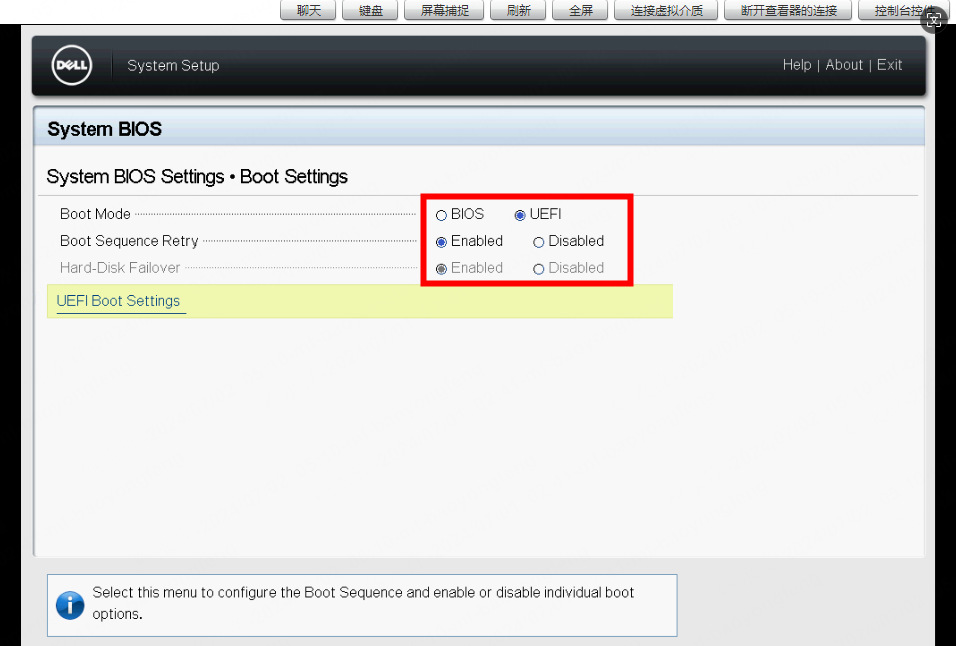This screenshot has height=646, width=956.
Task: Click the 键盘 (keyboard) toolbar button
Action: pyautogui.click(x=370, y=10)
